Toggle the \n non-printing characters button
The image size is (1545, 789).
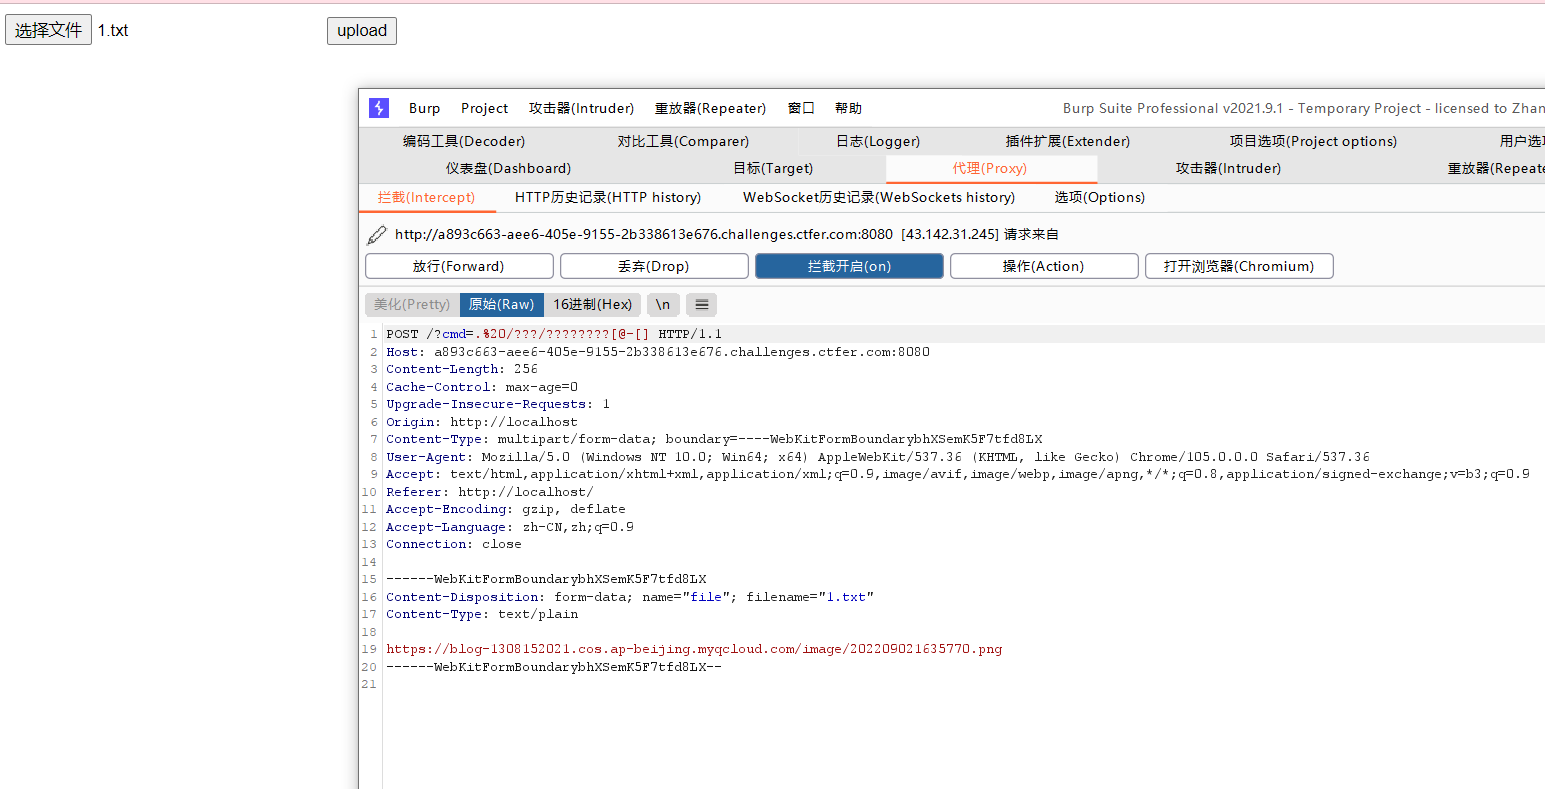click(x=663, y=305)
